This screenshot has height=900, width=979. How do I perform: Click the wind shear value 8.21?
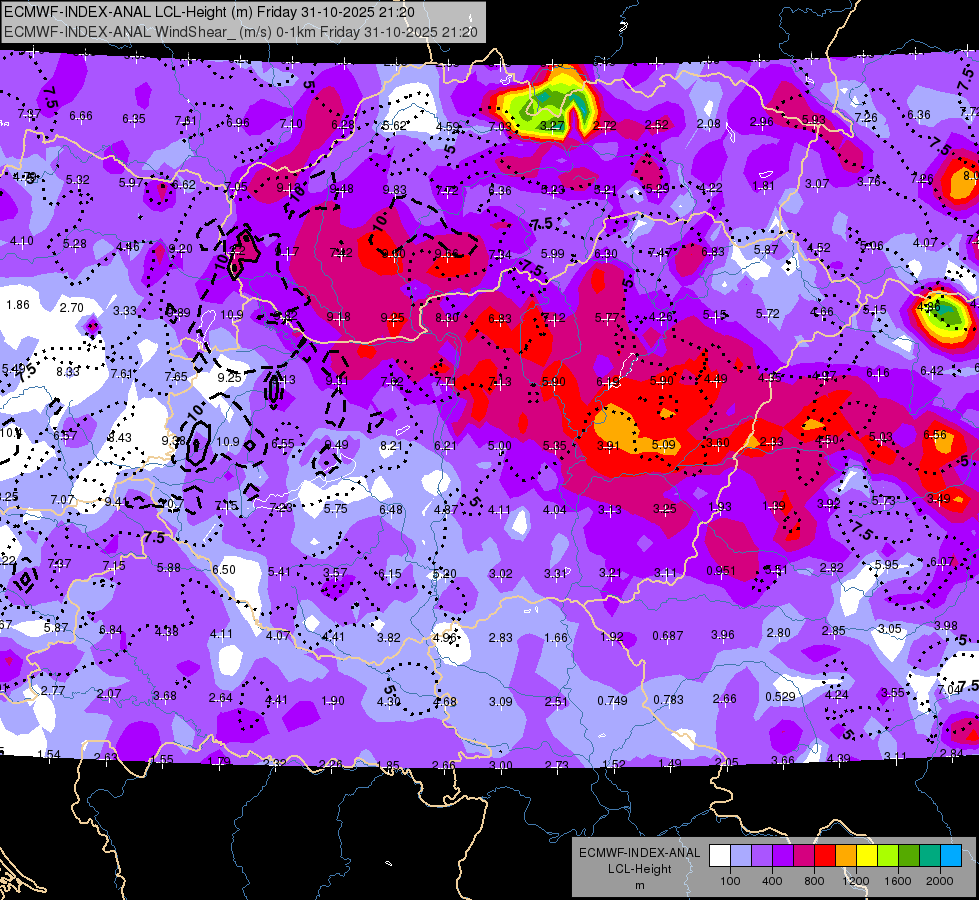click(391, 445)
